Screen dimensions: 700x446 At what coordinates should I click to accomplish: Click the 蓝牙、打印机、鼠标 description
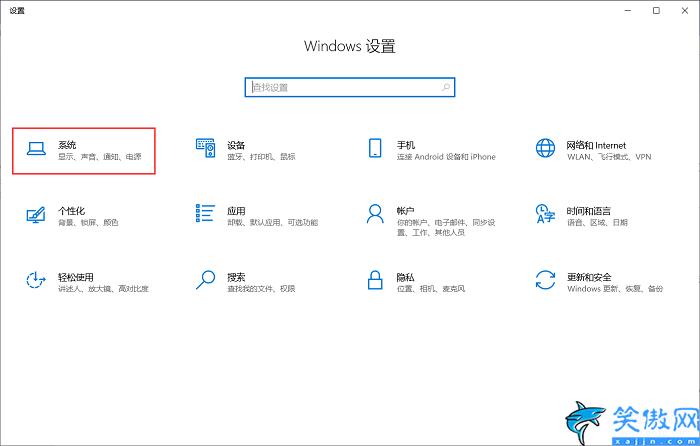tap(262, 157)
